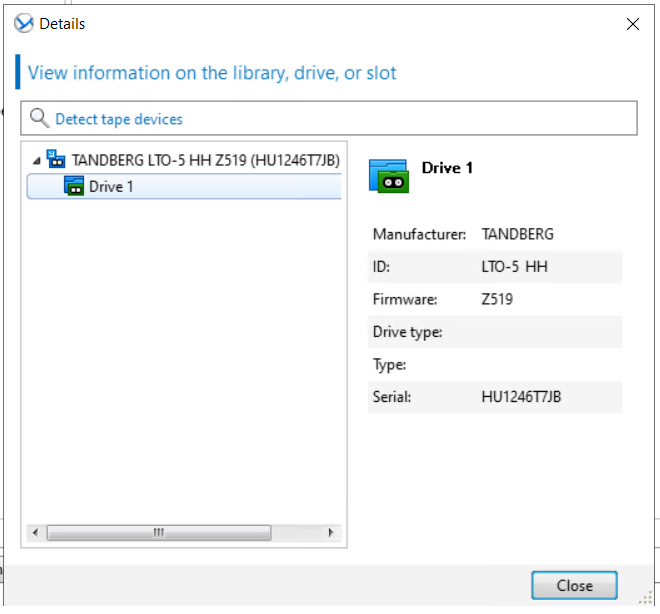Click the Drive 1 heading in details pane

point(447,168)
